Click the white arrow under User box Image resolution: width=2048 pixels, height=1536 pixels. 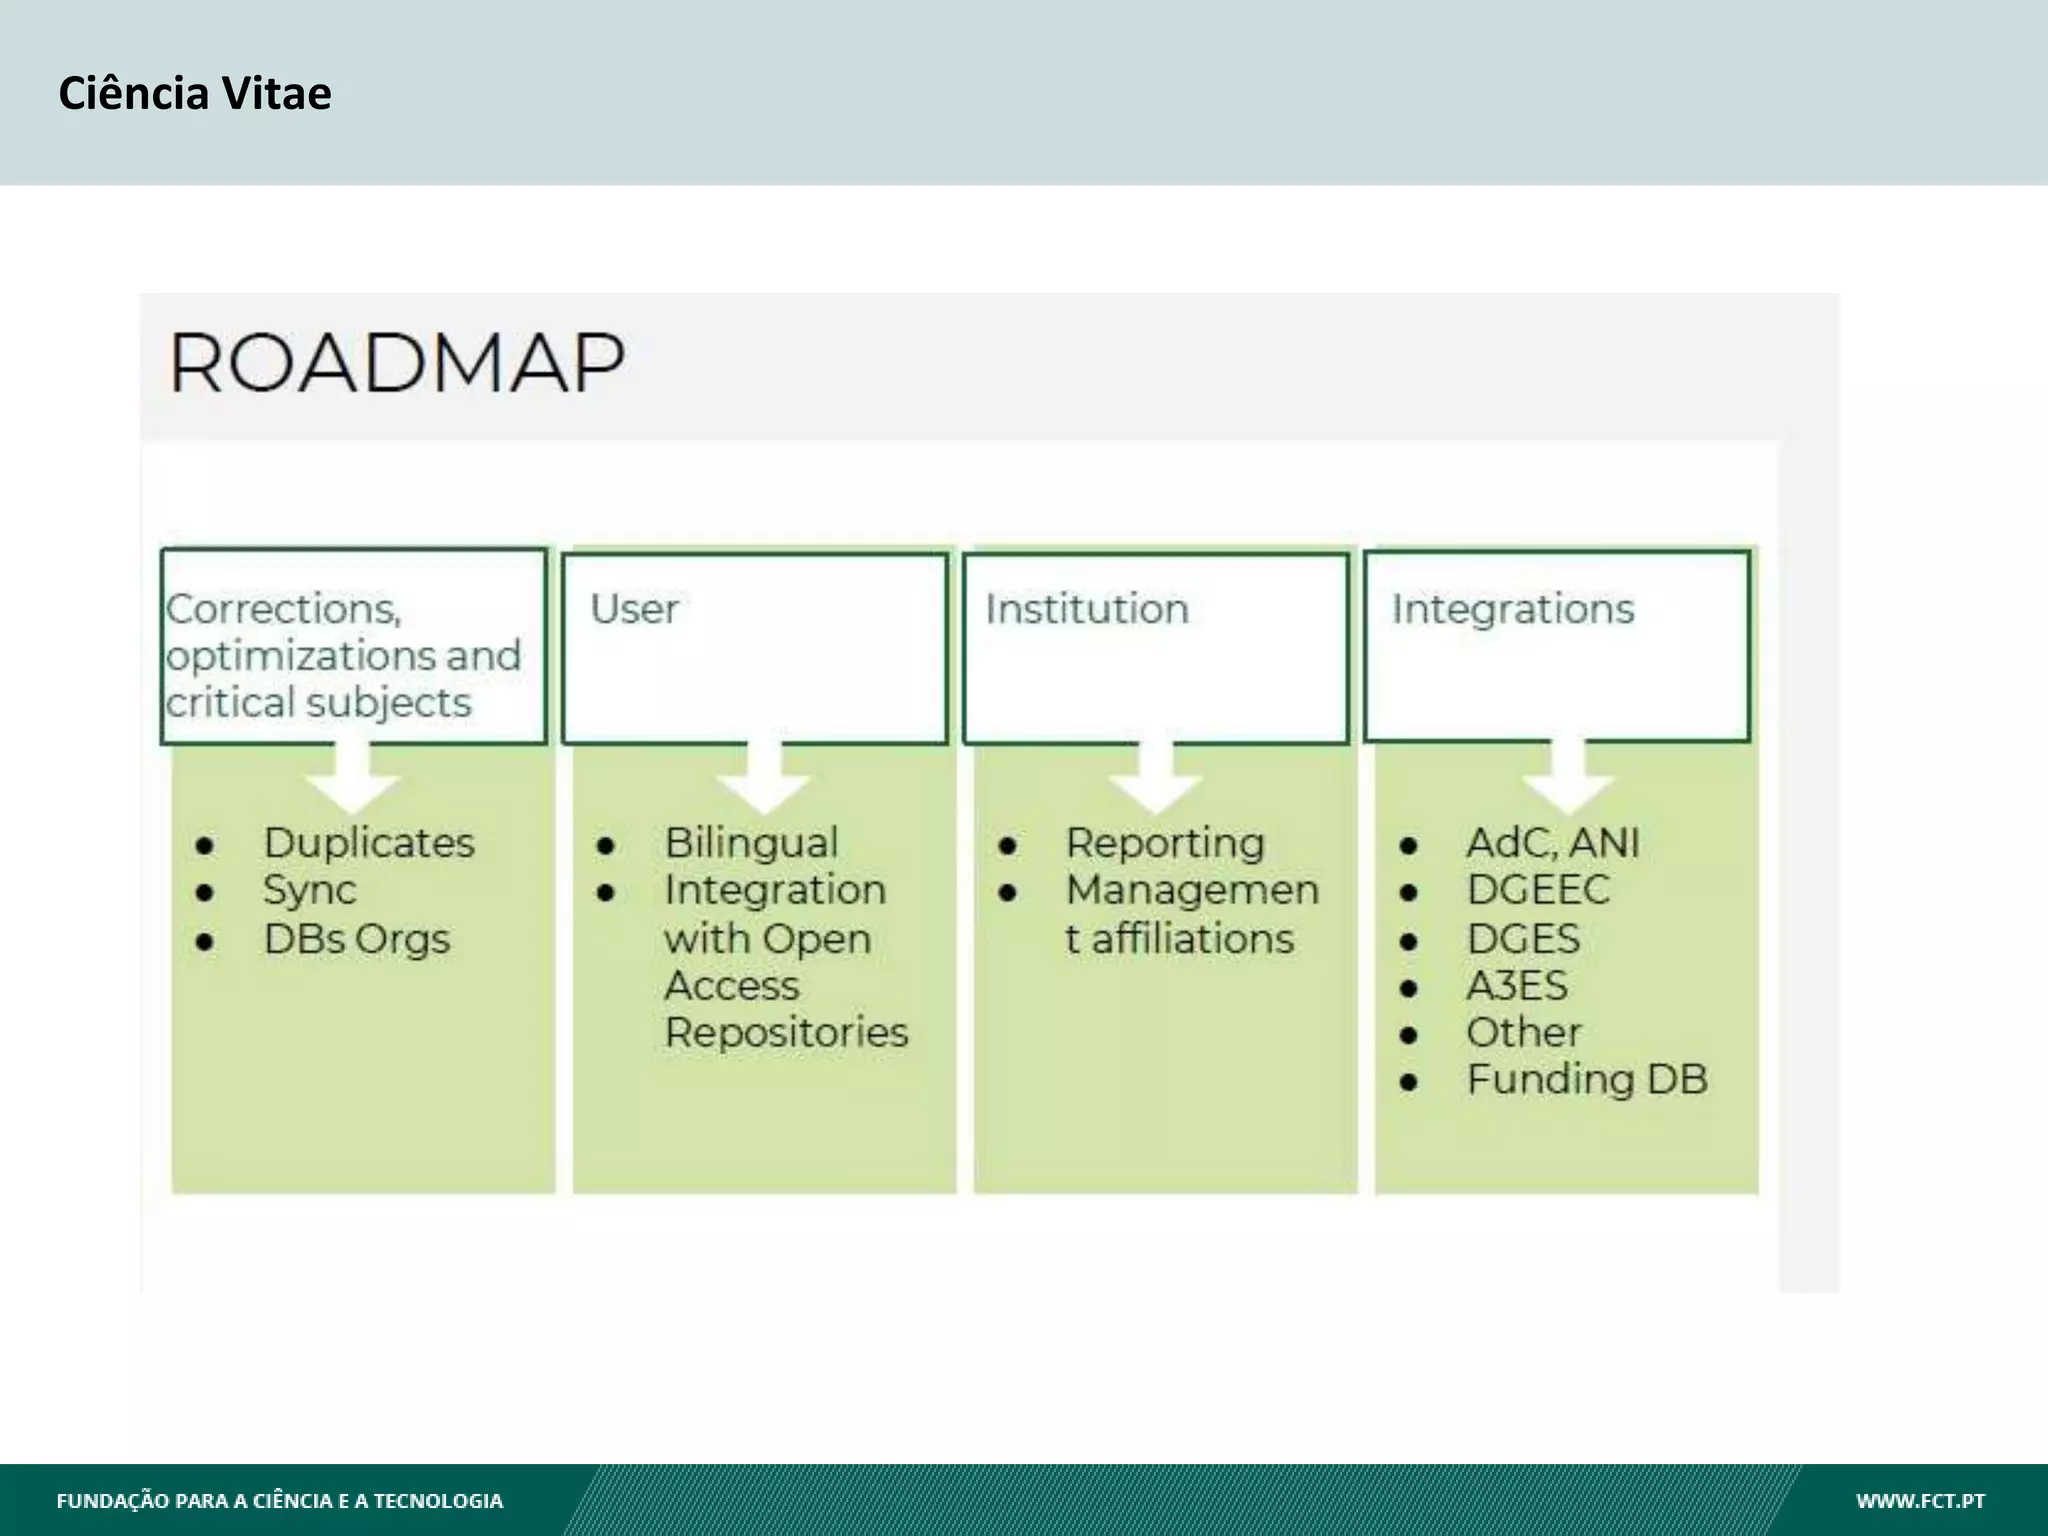(x=764, y=778)
